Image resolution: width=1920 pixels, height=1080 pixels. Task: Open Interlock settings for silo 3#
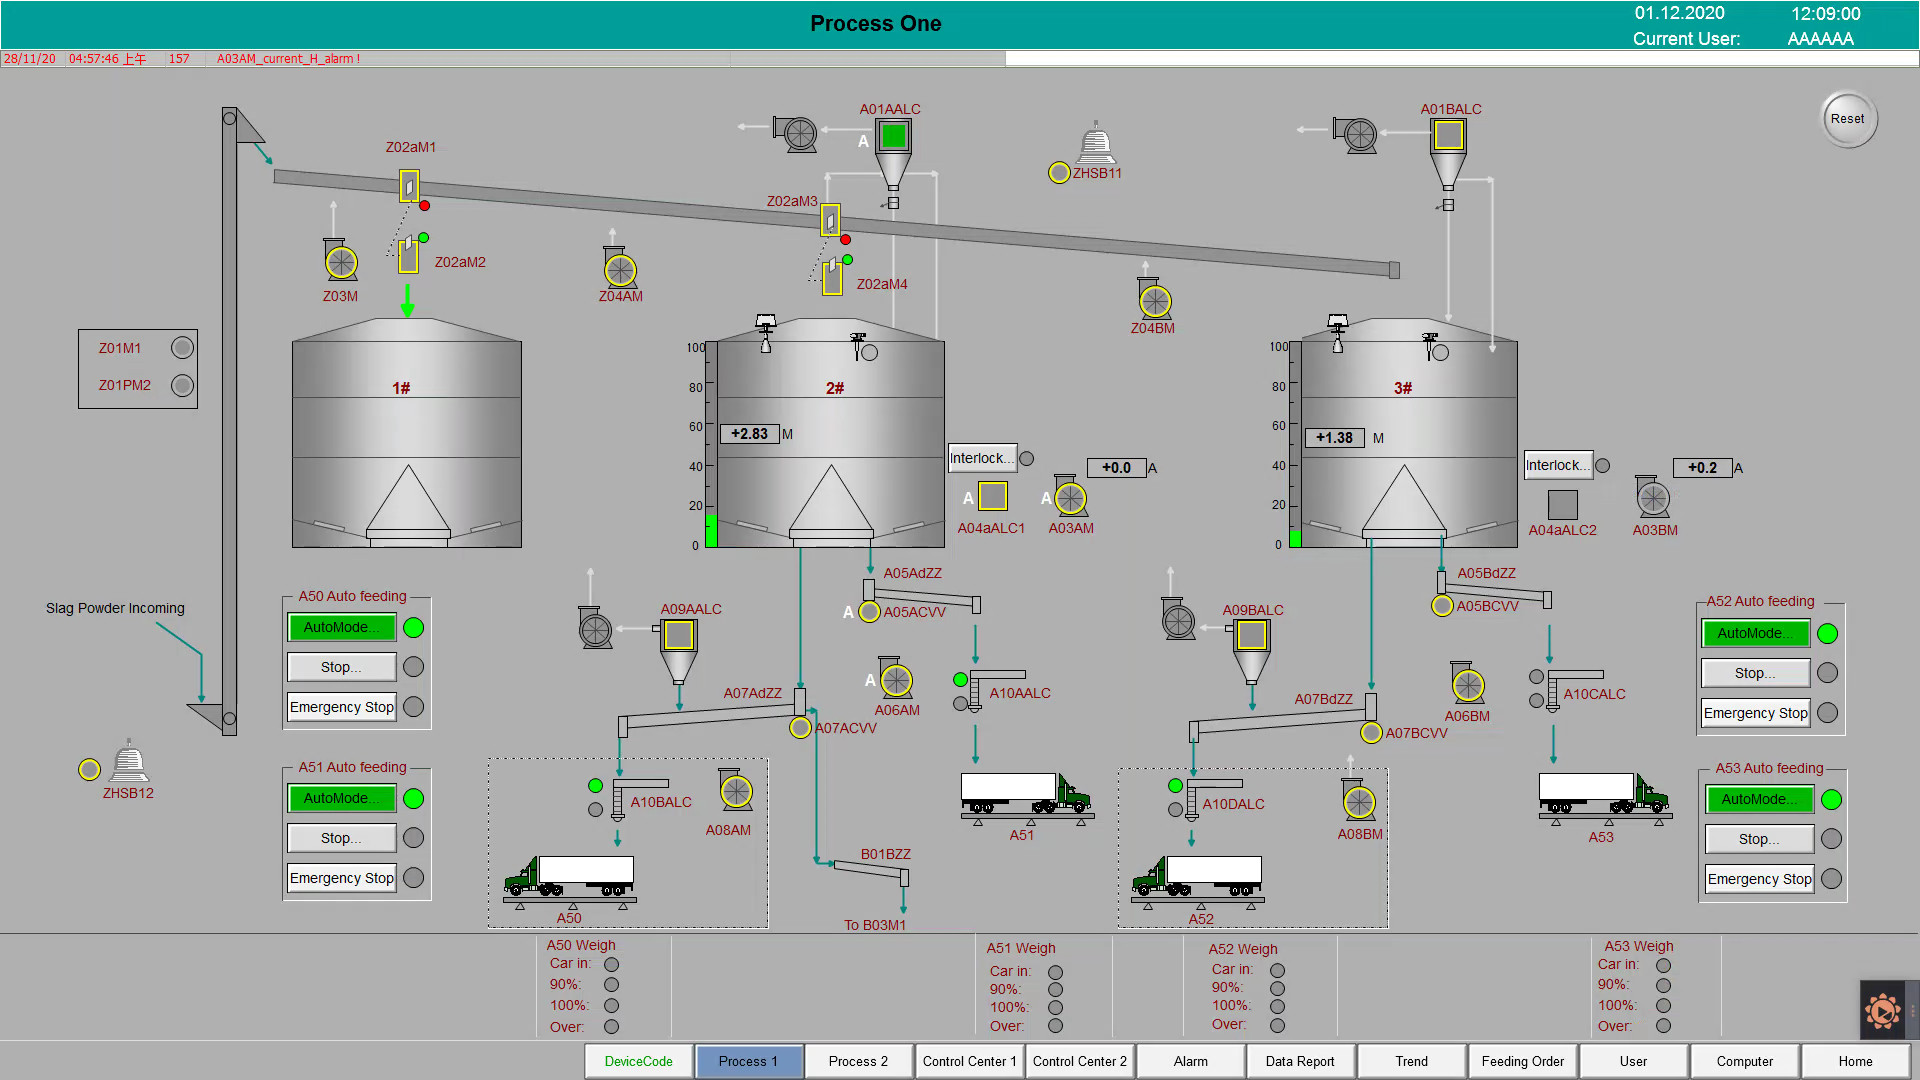click(x=1557, y=465)
